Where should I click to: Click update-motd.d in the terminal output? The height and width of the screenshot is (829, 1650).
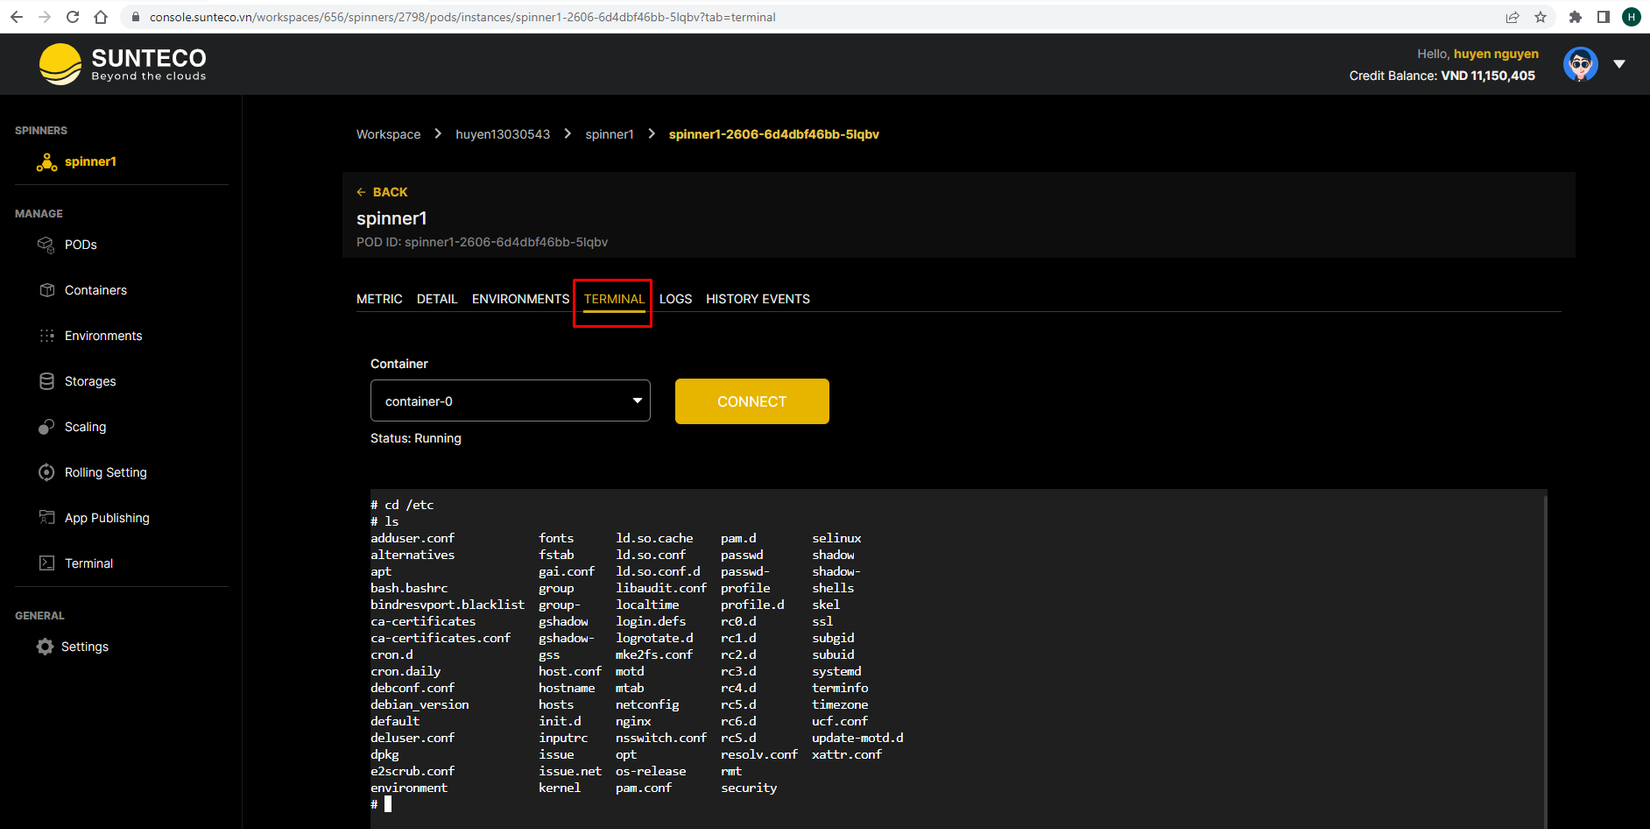click(857, 737)
